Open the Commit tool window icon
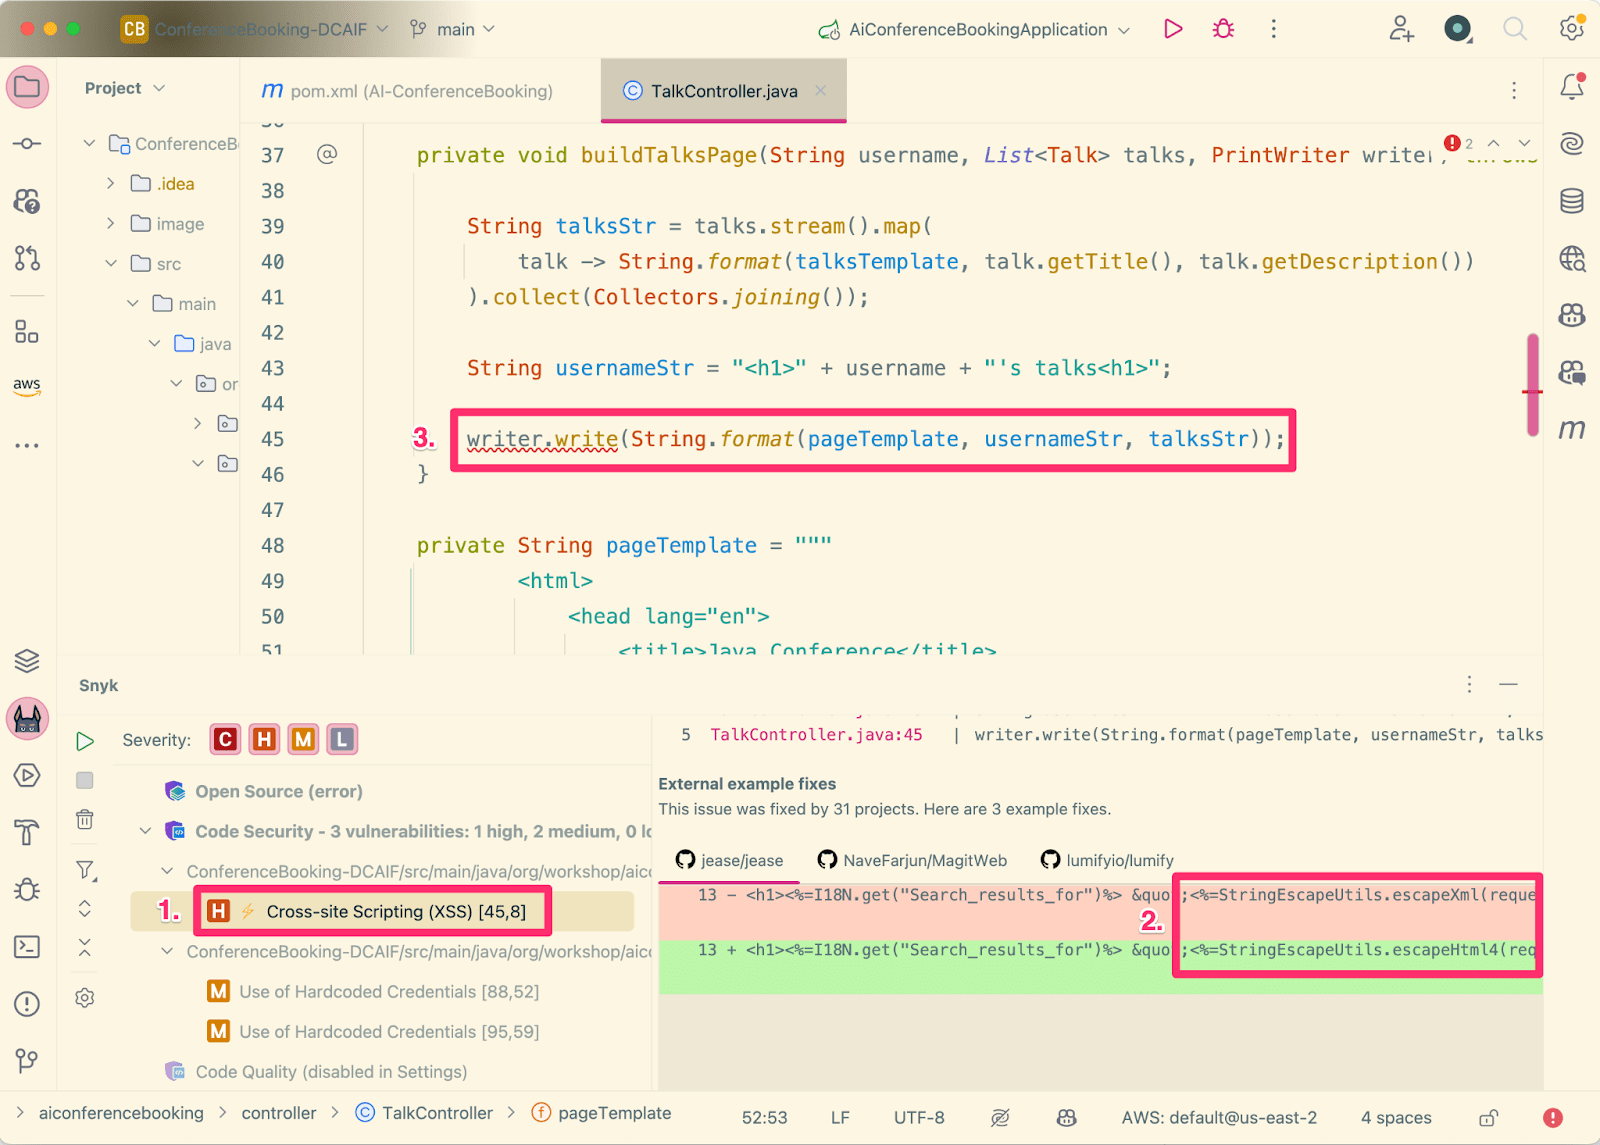Image resolution: width=1600 pixels, height=1145 pixels. click(x=27, y=144)
